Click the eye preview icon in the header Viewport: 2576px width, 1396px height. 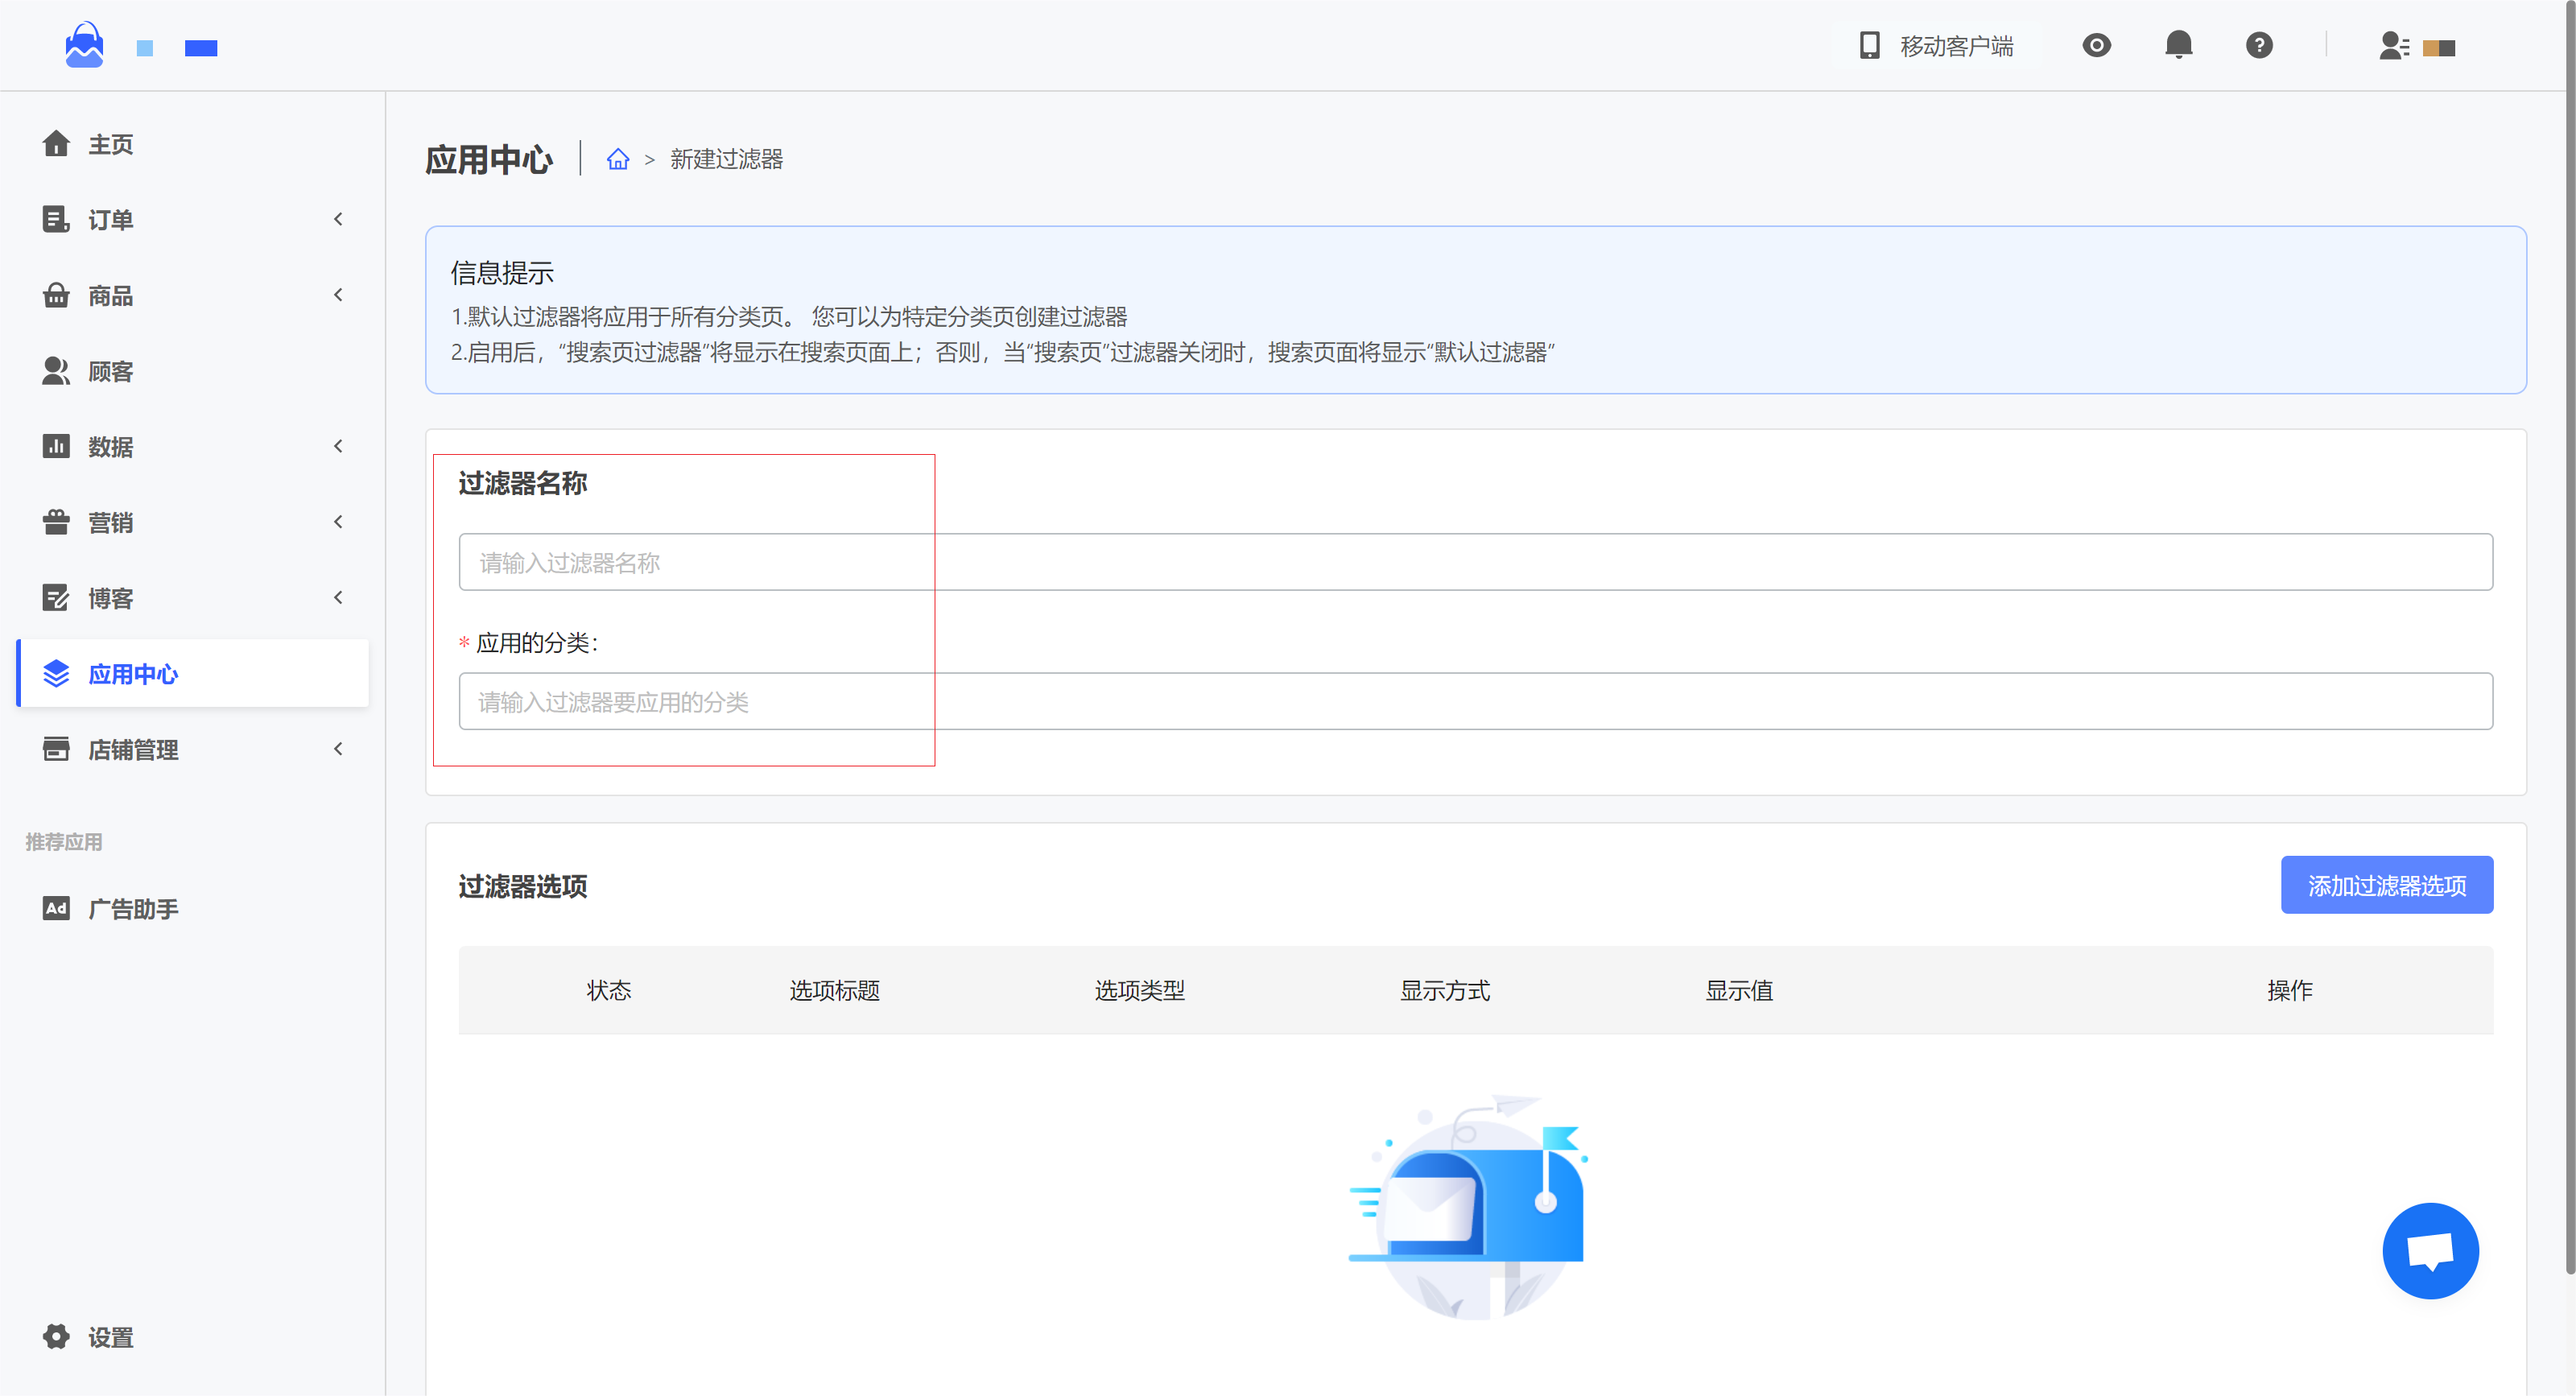tap(2096, 45)
